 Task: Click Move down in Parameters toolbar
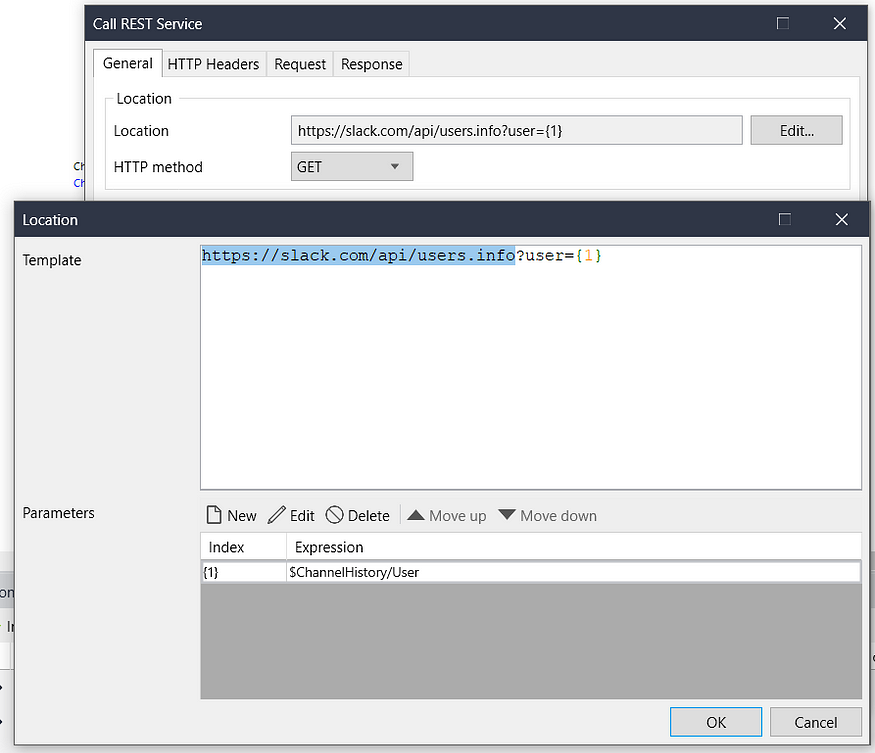[547, 515]
